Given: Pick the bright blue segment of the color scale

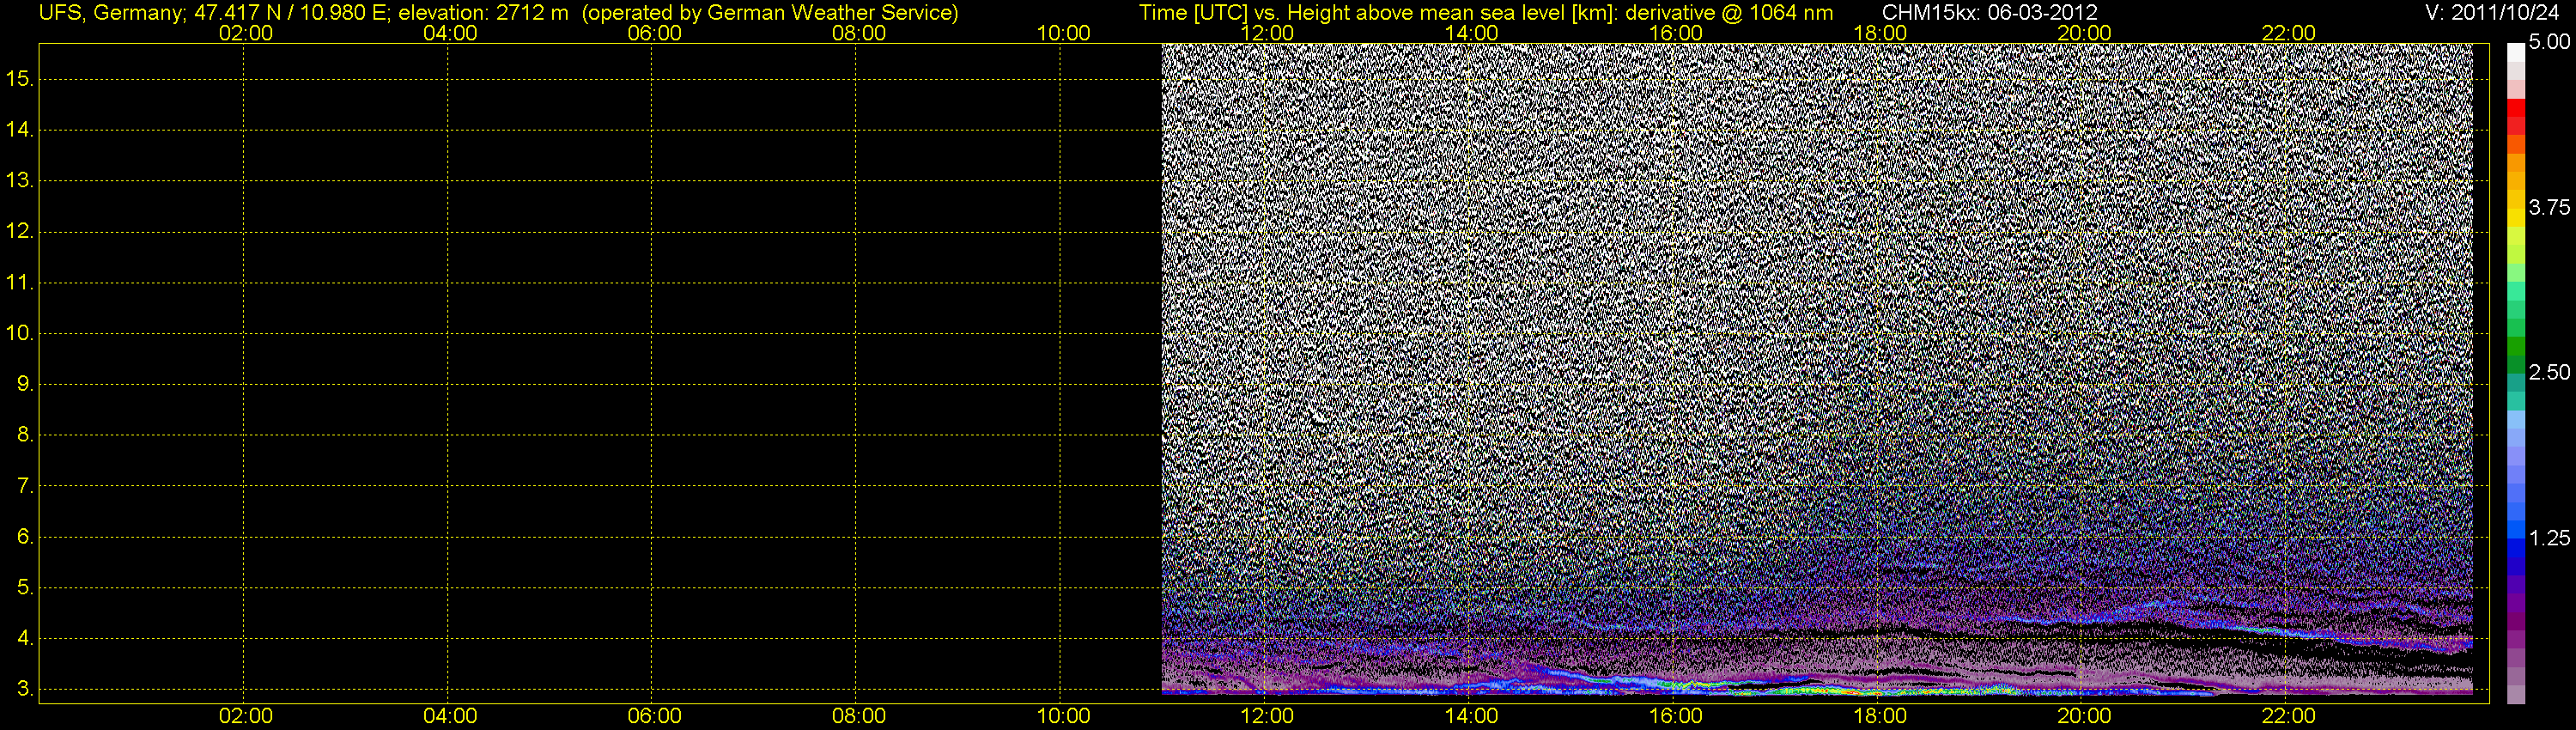Looking at the screenshot, I should pyautogui.click(x=2516, y=528).
